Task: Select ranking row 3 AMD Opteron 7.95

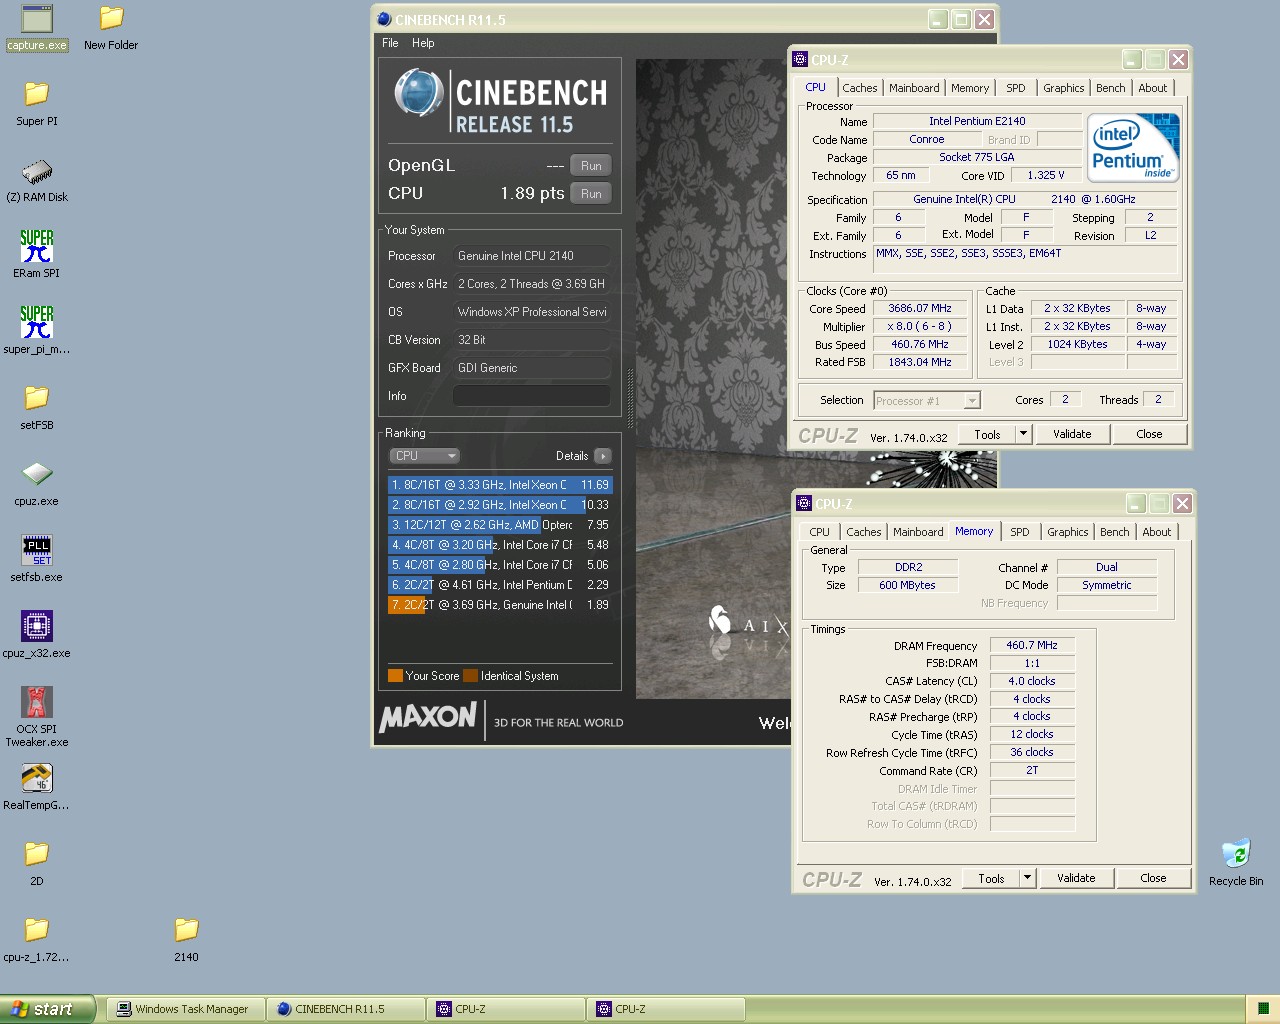Action: tap(500, 525)
